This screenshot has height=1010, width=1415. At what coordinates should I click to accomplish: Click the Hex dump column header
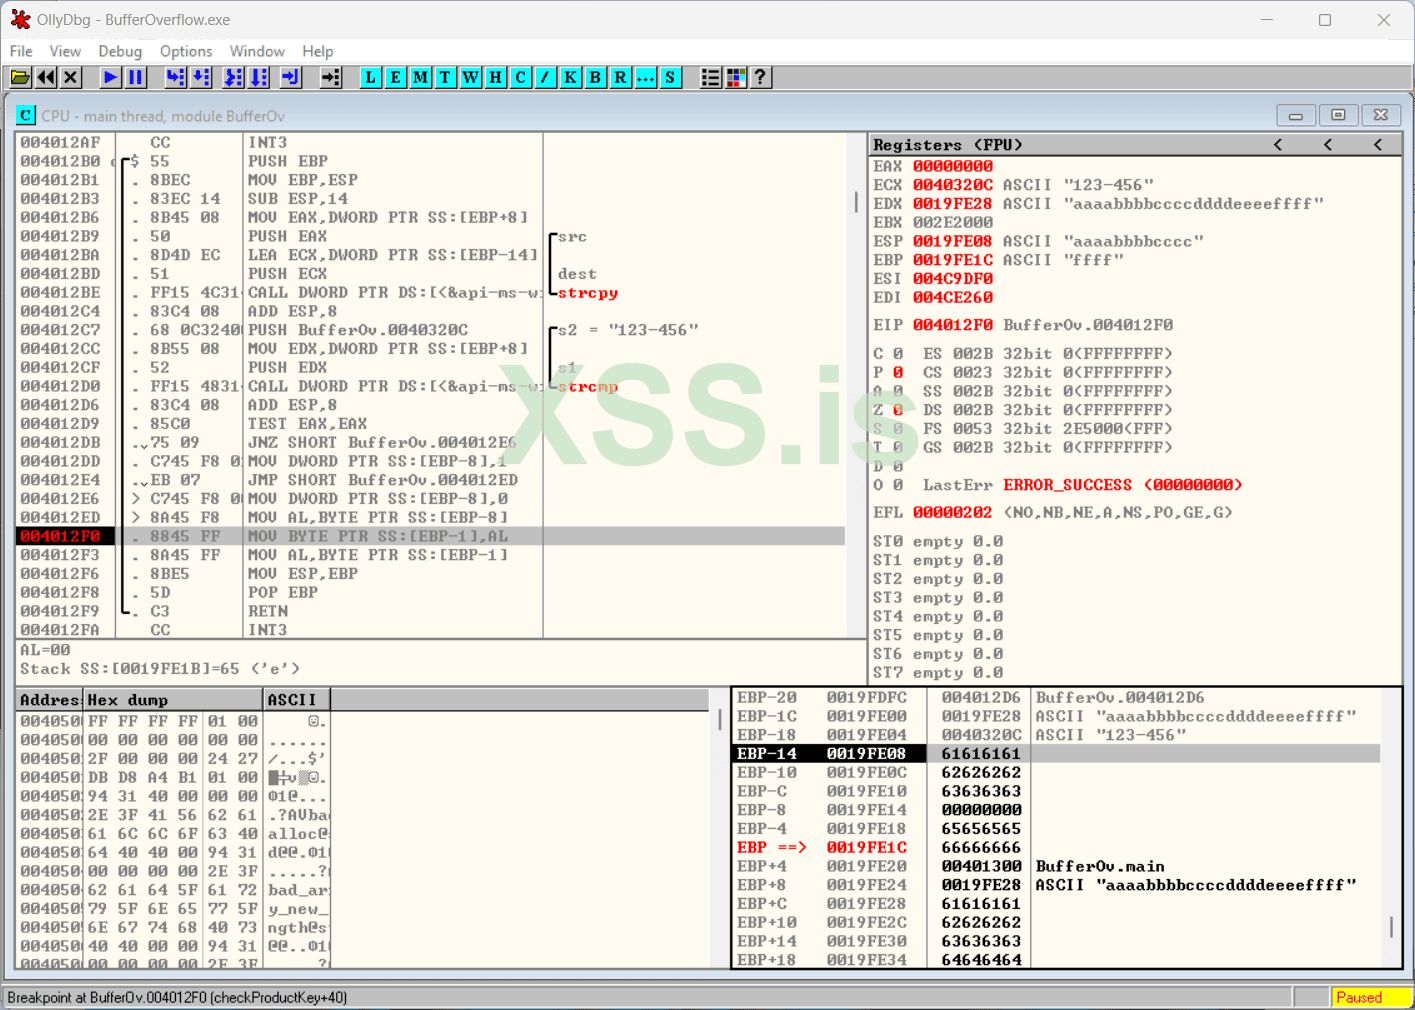tap(173, 700)
